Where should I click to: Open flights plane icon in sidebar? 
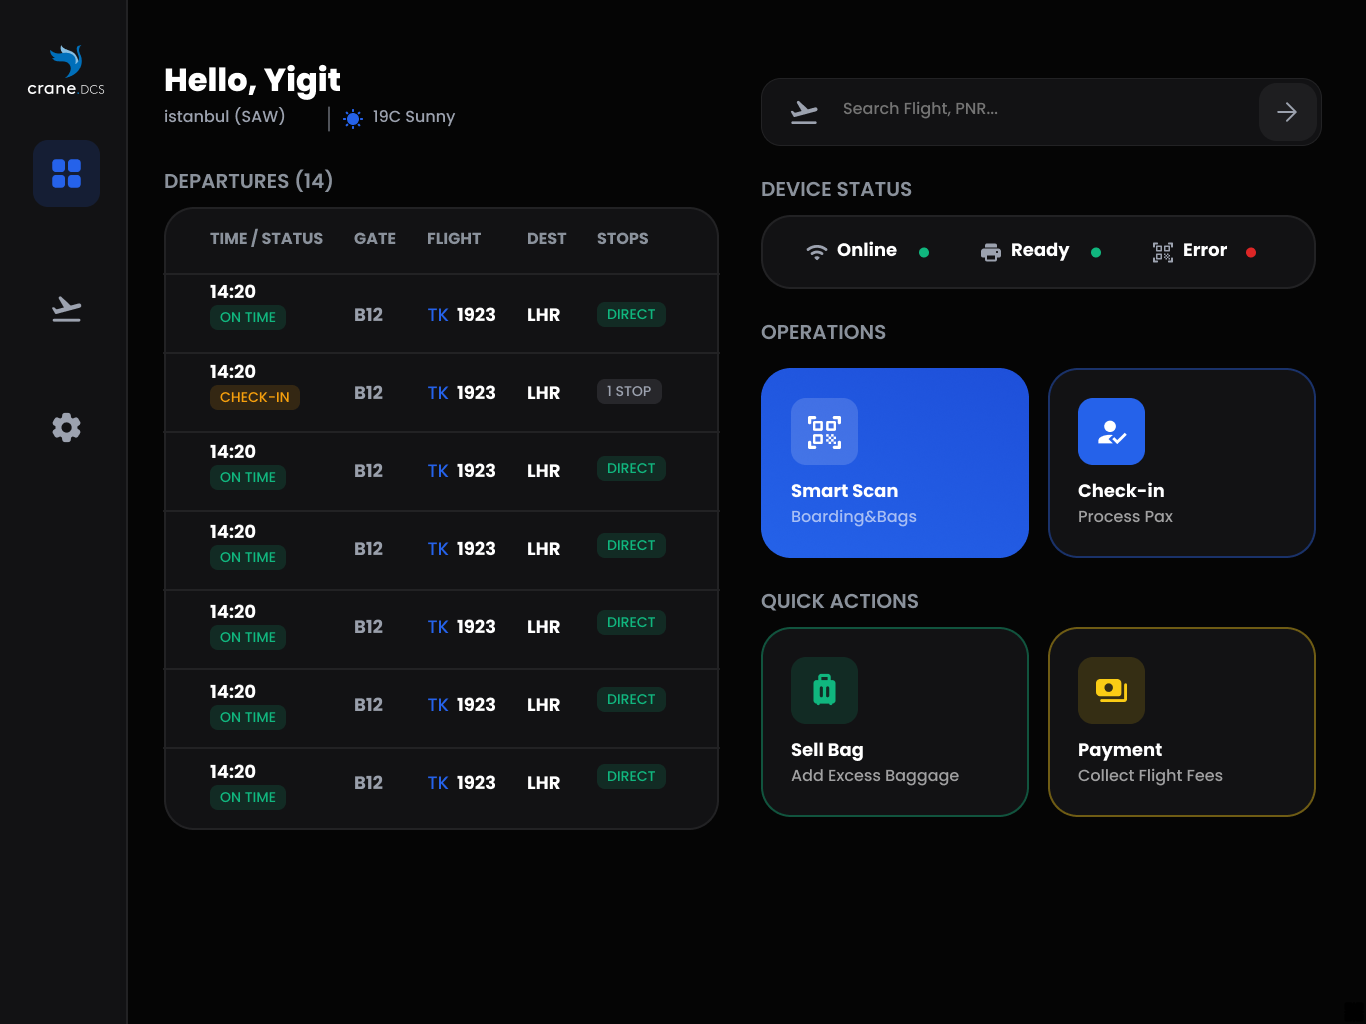tap(66, 309)
